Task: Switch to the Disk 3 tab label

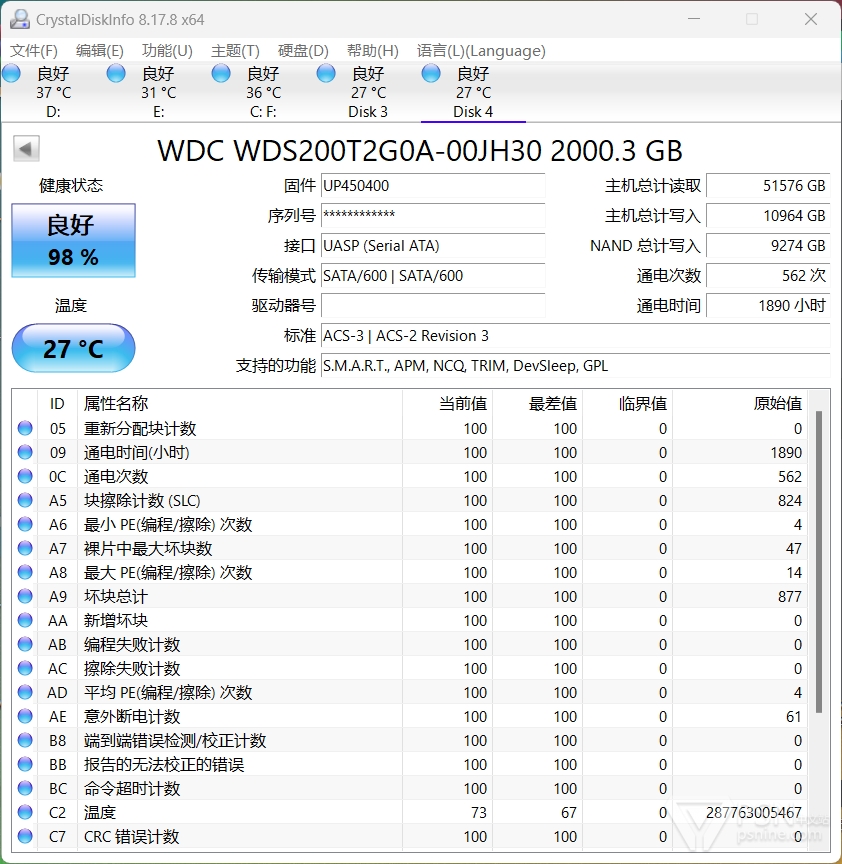Action: tap(368, 112)
